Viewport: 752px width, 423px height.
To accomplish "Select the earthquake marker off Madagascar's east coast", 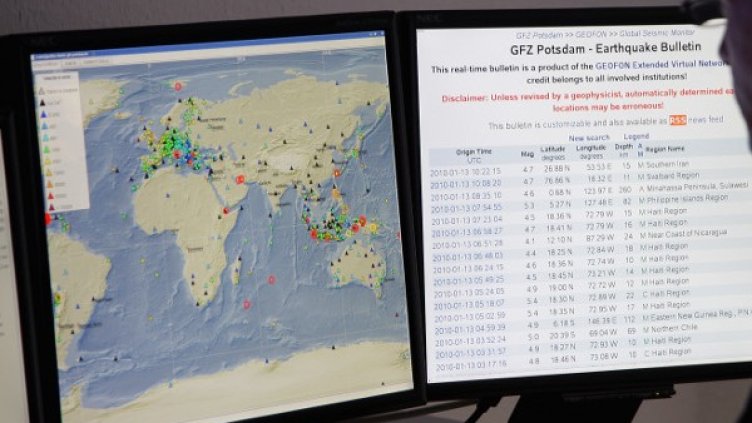I will (x=247, y=304).
